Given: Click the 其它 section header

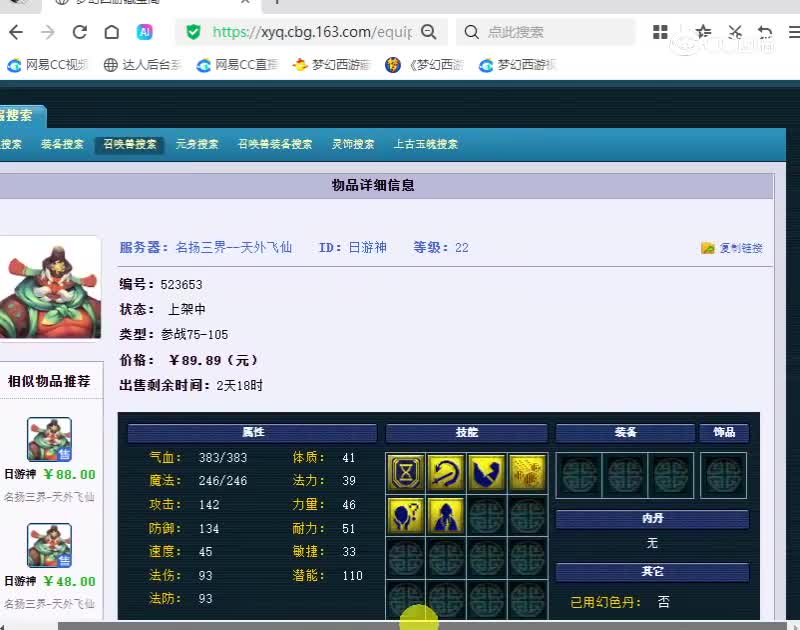Looking at the screenshot, I should pos(652,571).
